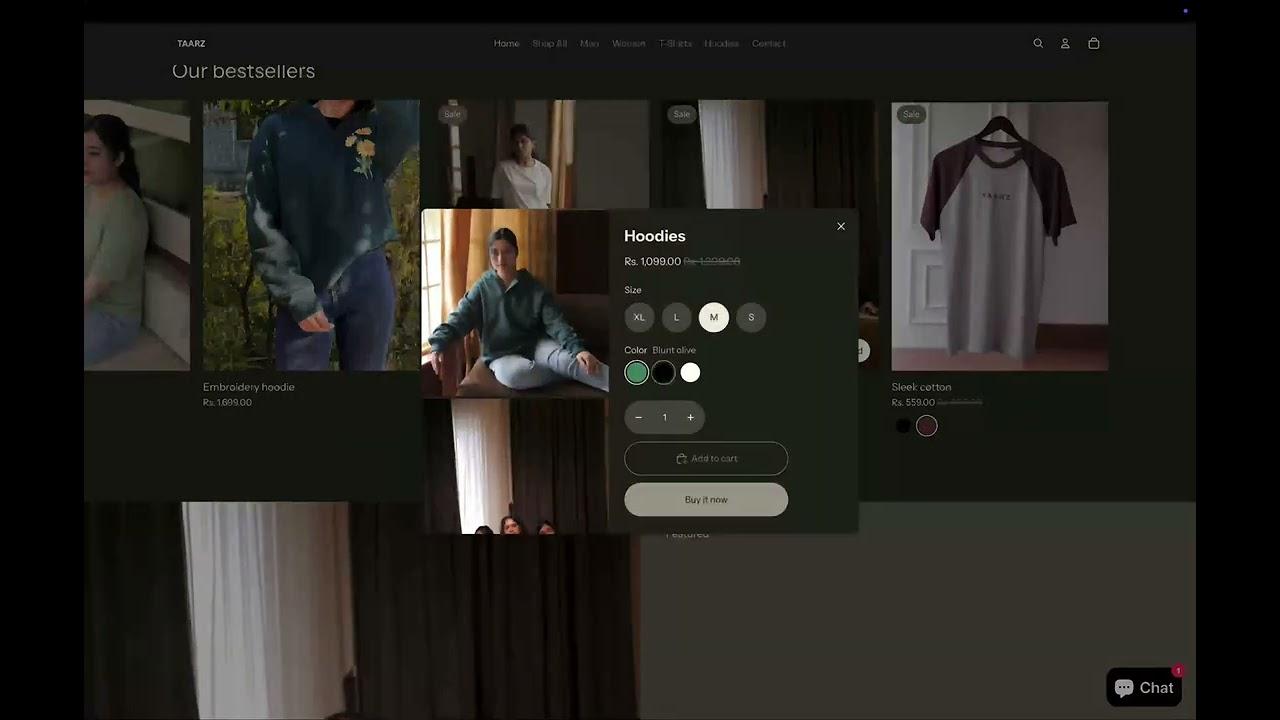Open the Shop All menu item
This screenshot has width=1280, height=720.
[x=549, y=43]
